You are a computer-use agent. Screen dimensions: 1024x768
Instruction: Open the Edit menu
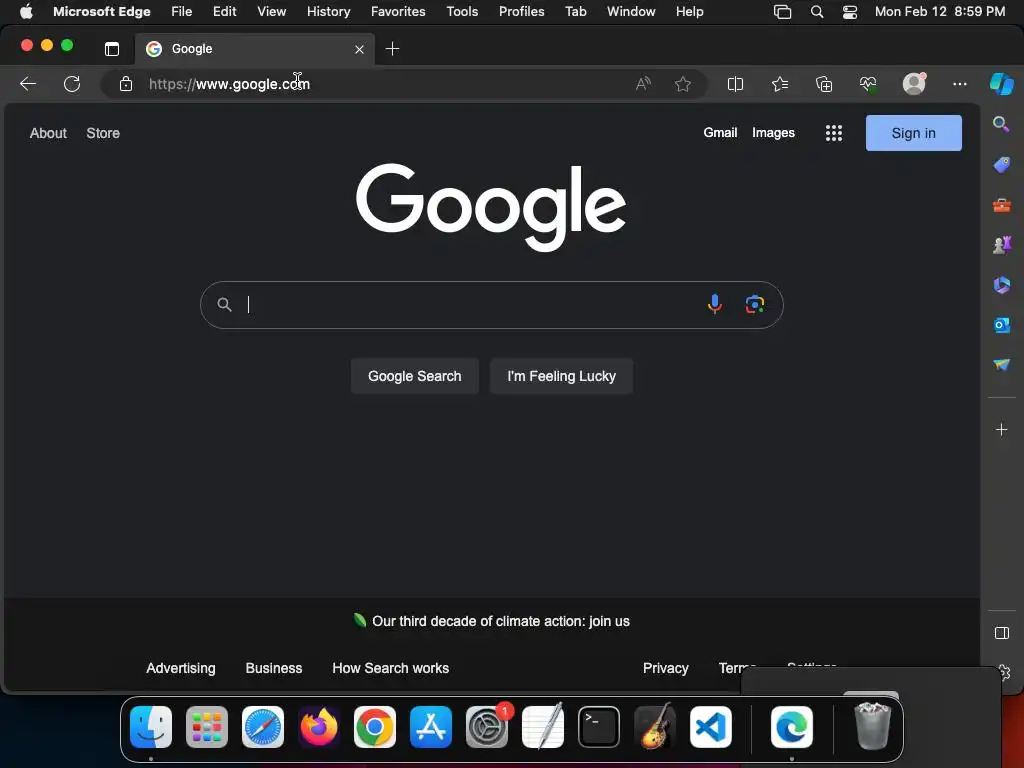point(224,12)
